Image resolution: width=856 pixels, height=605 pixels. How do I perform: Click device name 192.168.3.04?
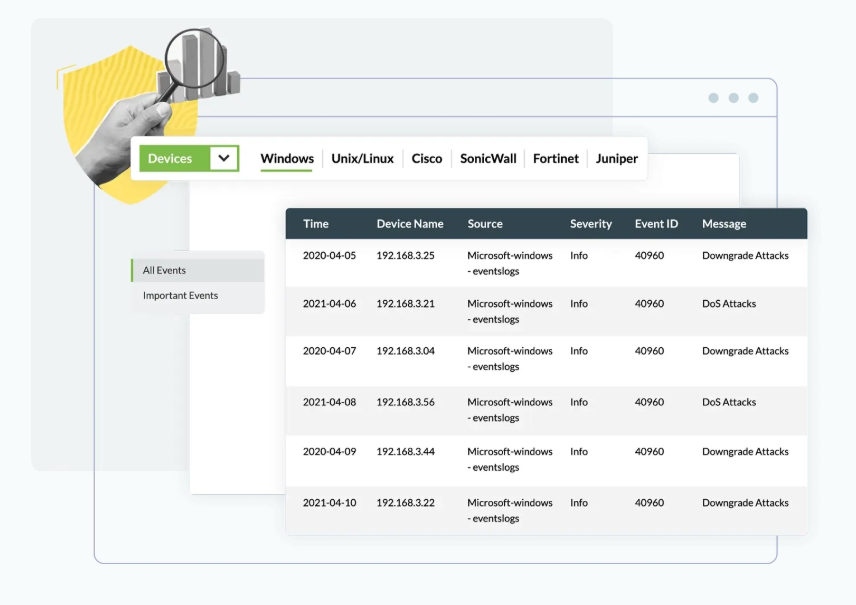tap(406, 351)
